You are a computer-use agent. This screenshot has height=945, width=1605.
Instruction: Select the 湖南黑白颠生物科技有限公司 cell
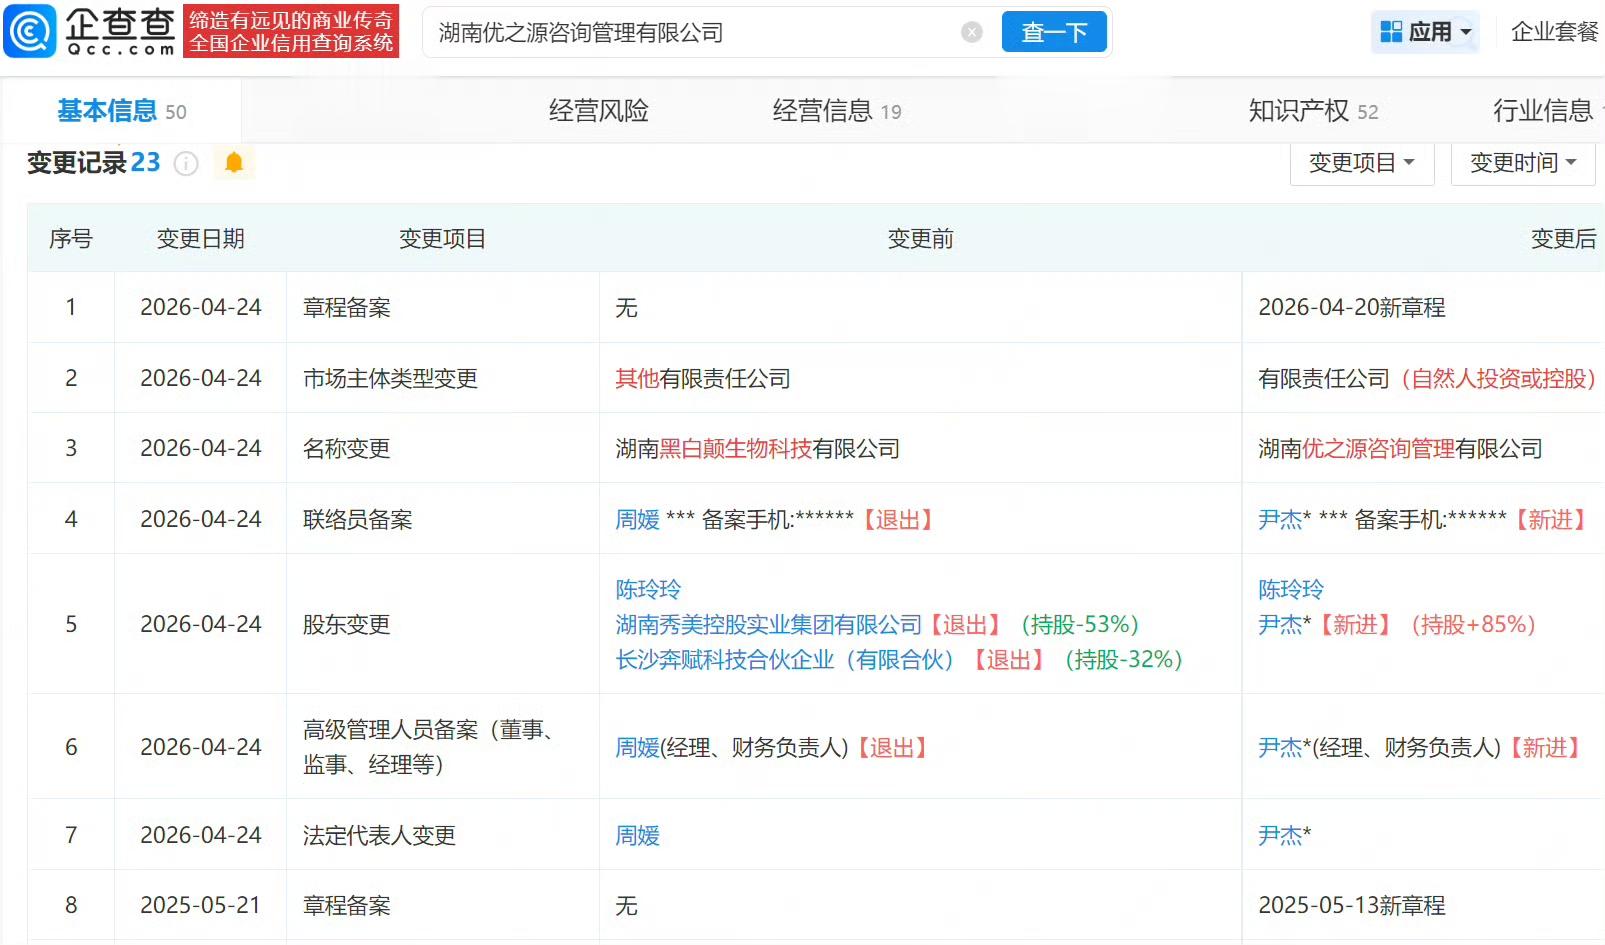(x=920, y=448)
